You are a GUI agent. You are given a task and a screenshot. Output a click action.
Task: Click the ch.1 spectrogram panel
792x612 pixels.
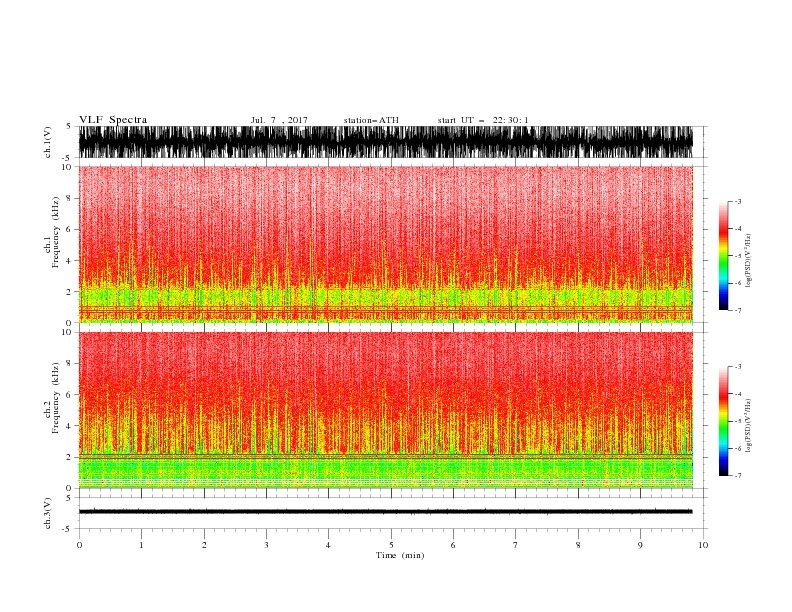(x=385, y=244)
